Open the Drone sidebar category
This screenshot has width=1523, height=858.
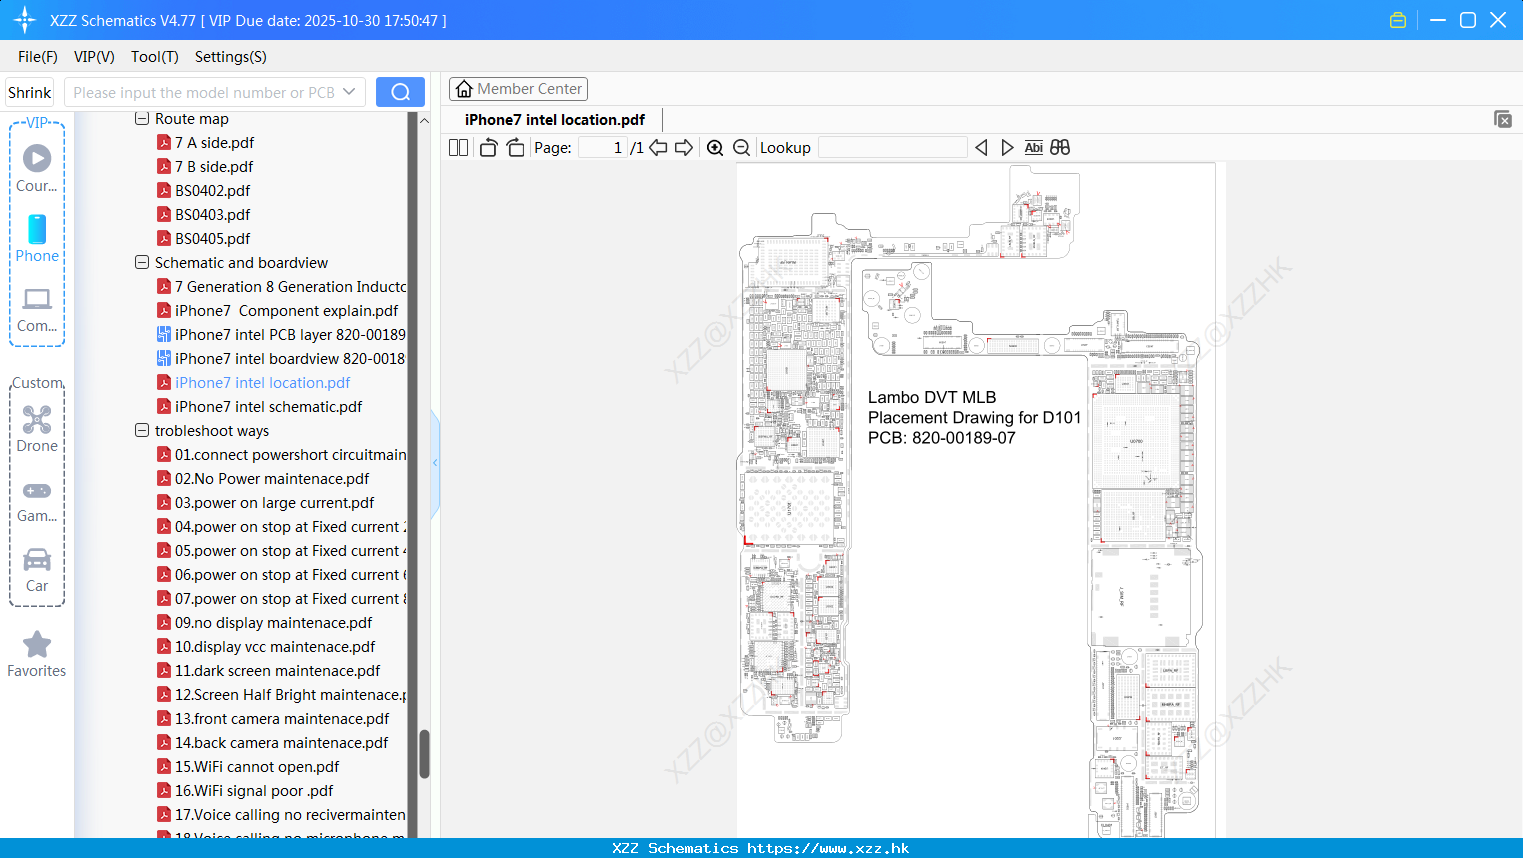37,429
